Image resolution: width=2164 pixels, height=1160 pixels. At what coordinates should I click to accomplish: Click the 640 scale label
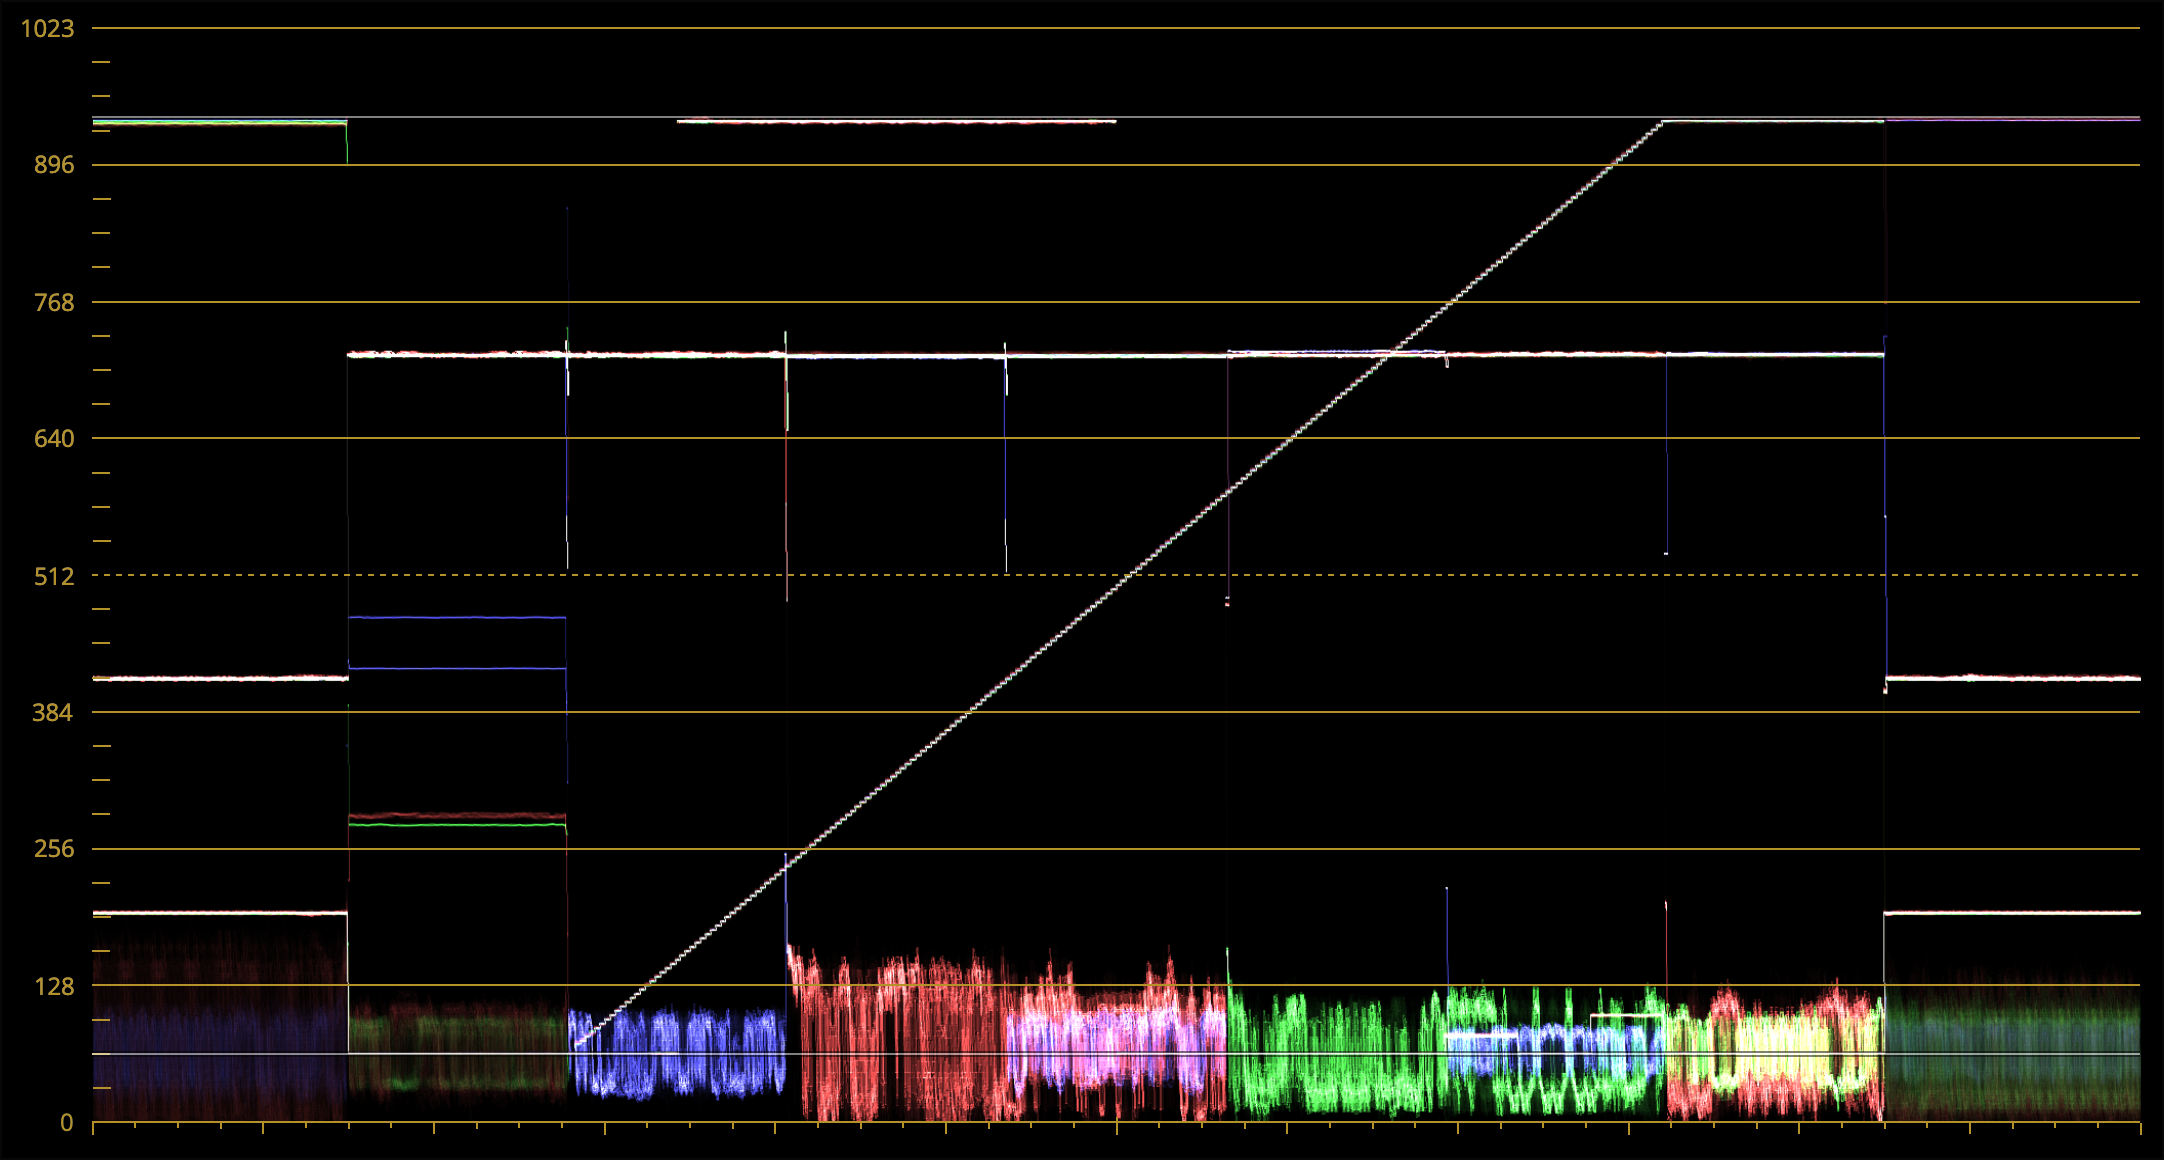54,439
